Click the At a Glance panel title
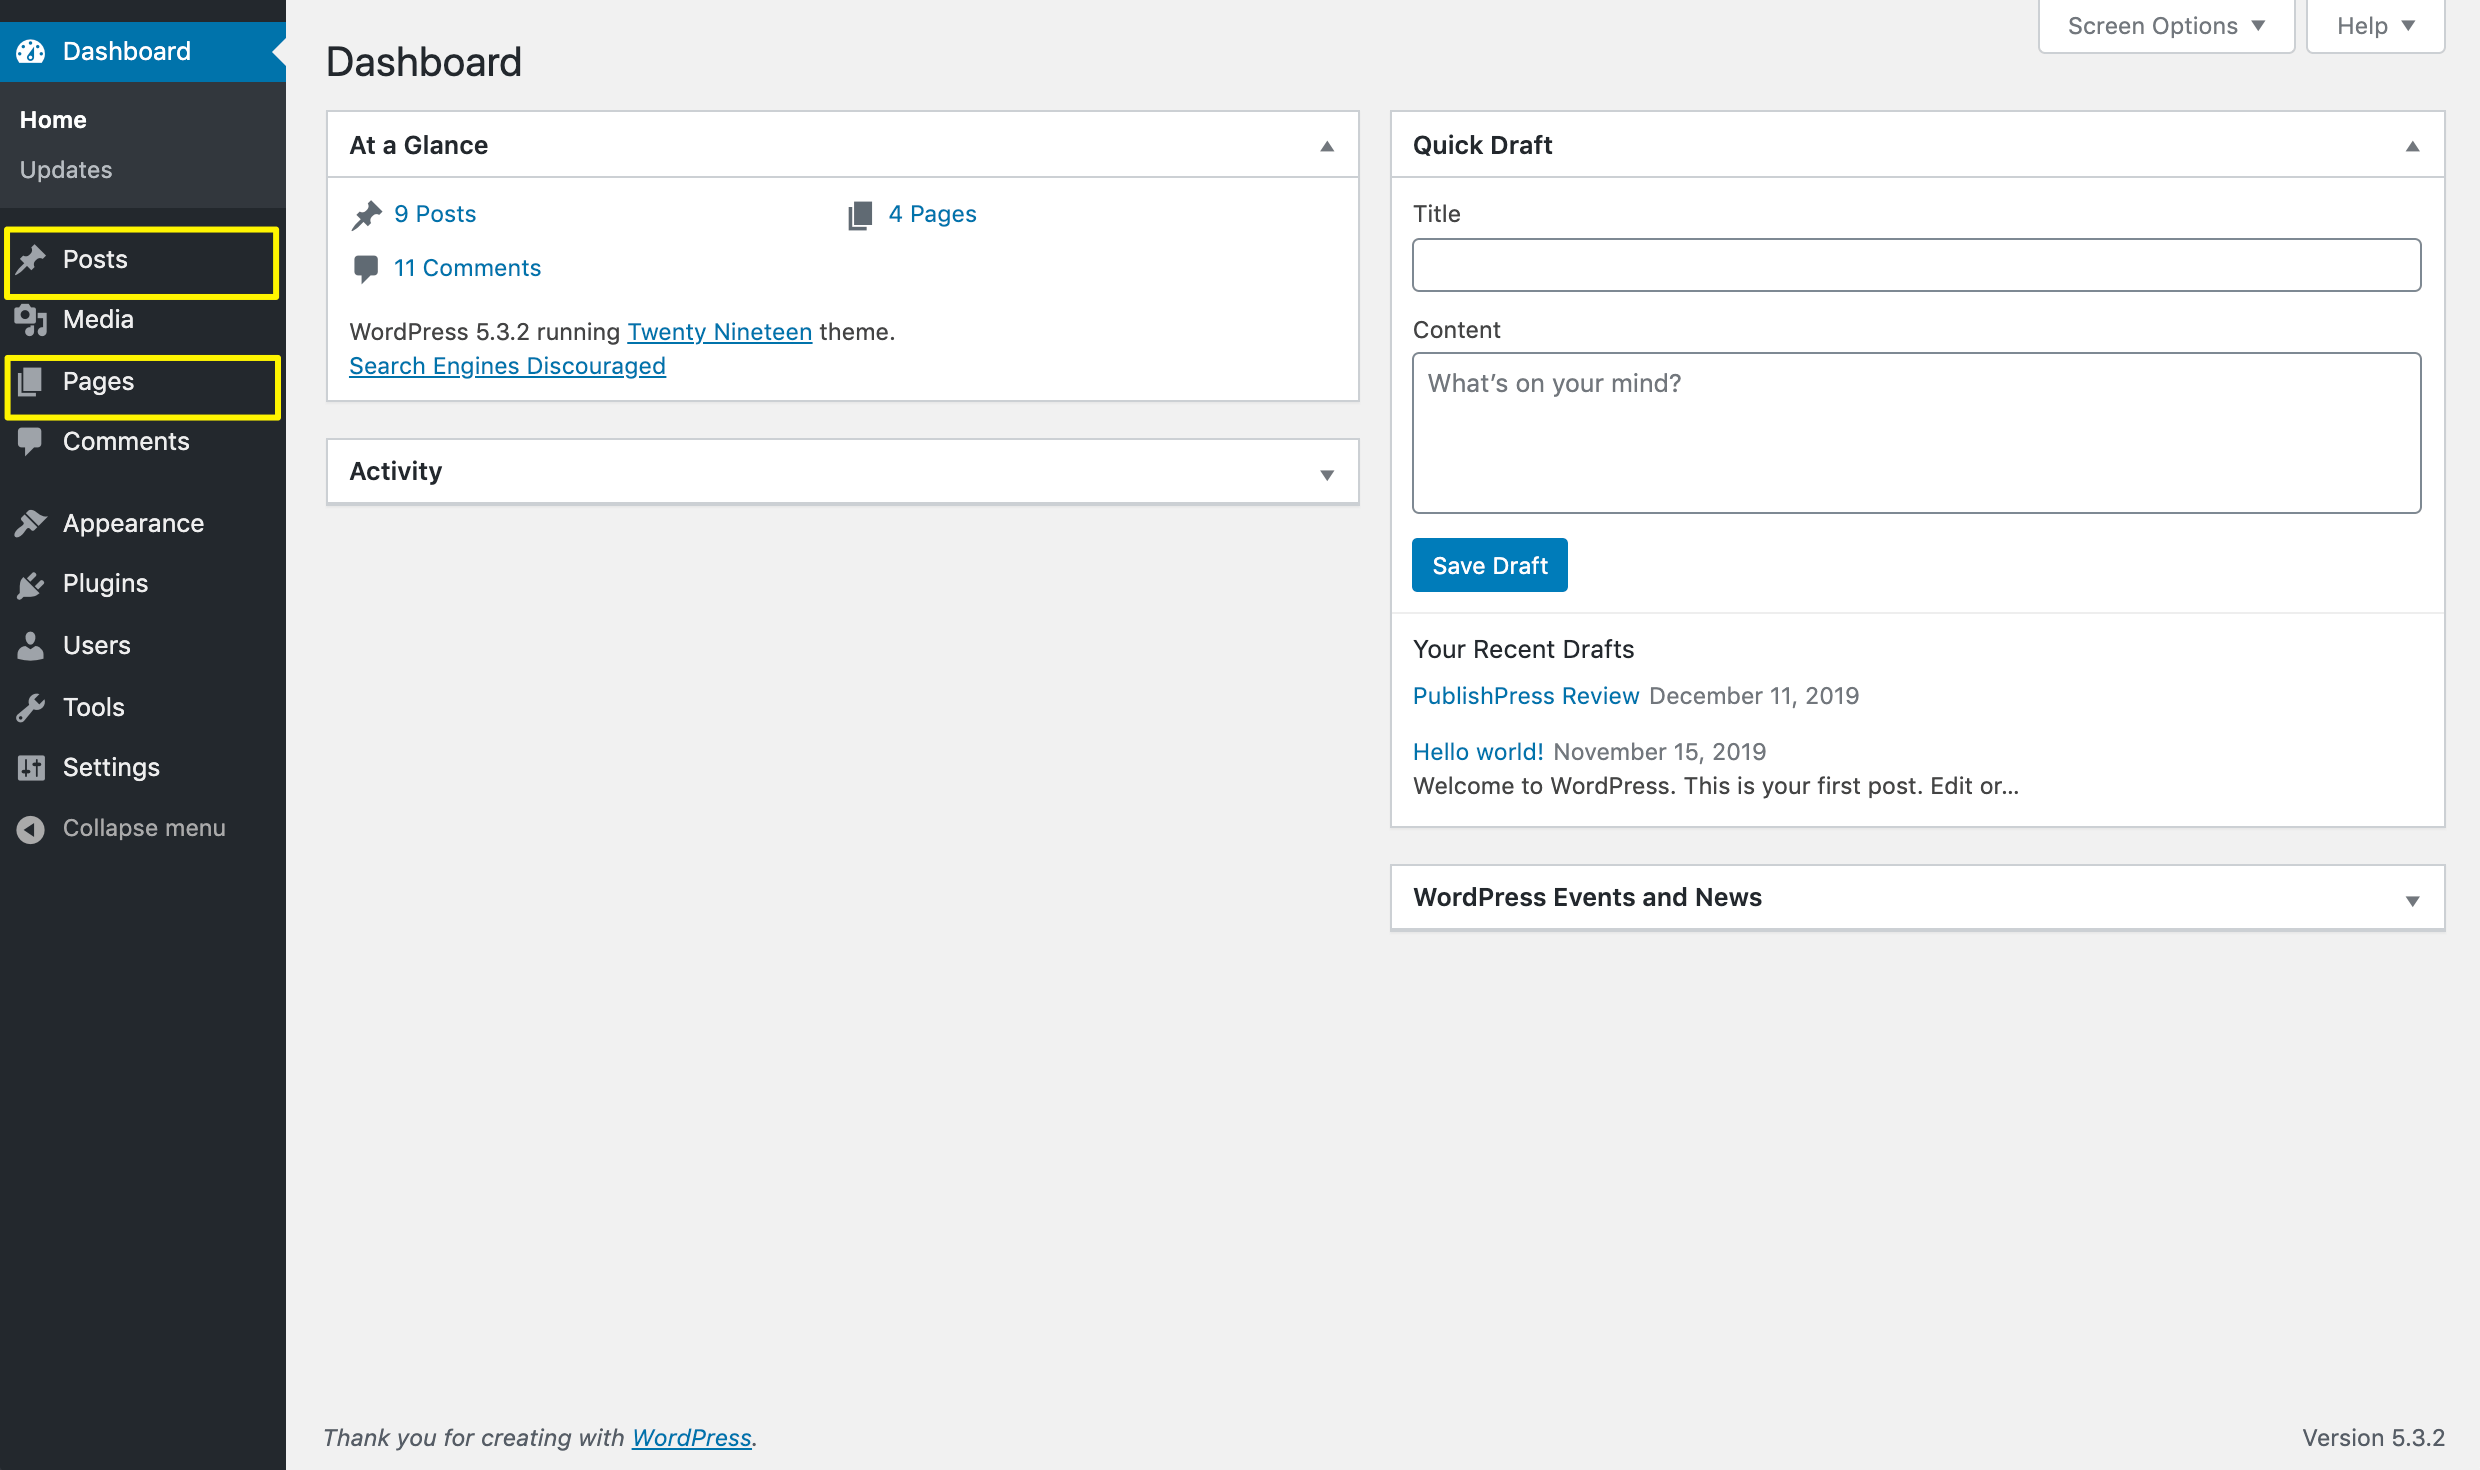The width and height of the screenshot is (2480, 1470). coord(418,145)
